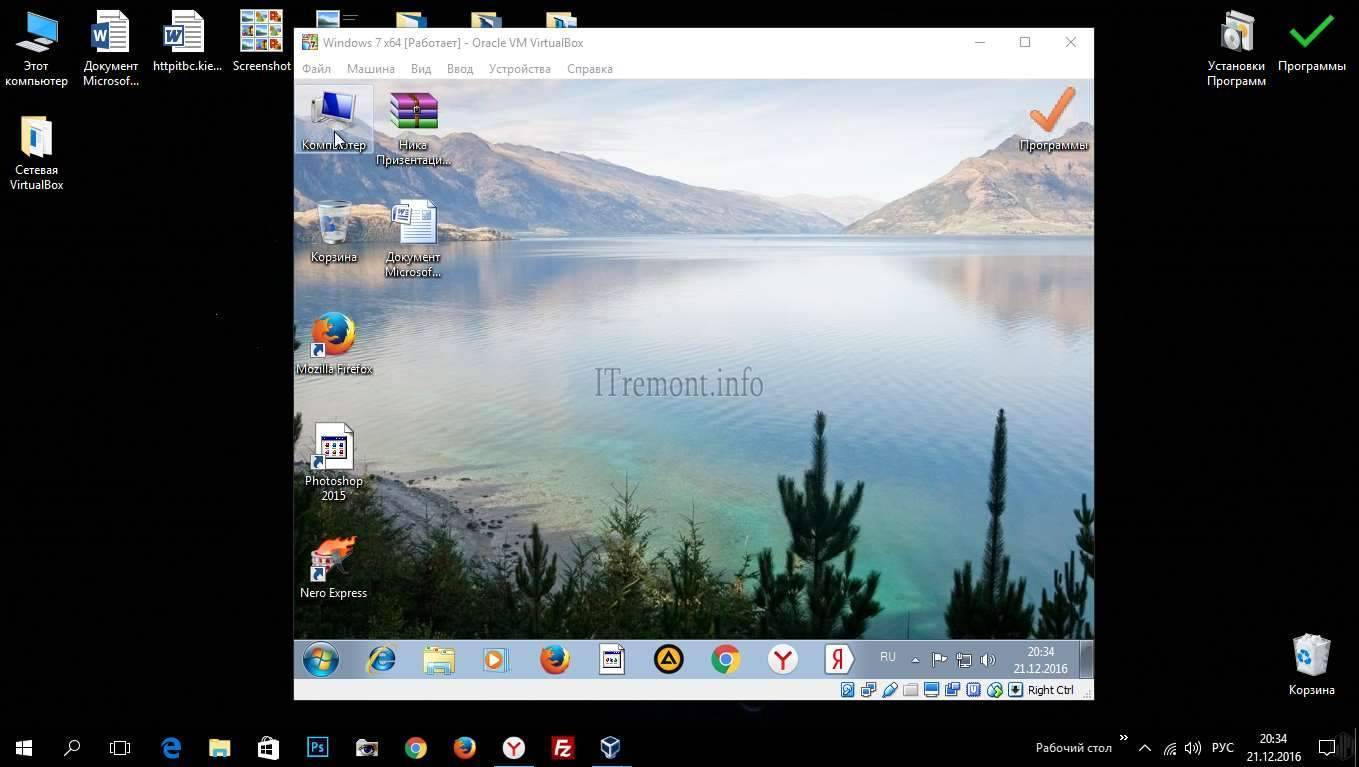This screenshot has height=767, width=1359.
Task: Open the Машина menu in VirtualBox
Action: click(370, 69)
